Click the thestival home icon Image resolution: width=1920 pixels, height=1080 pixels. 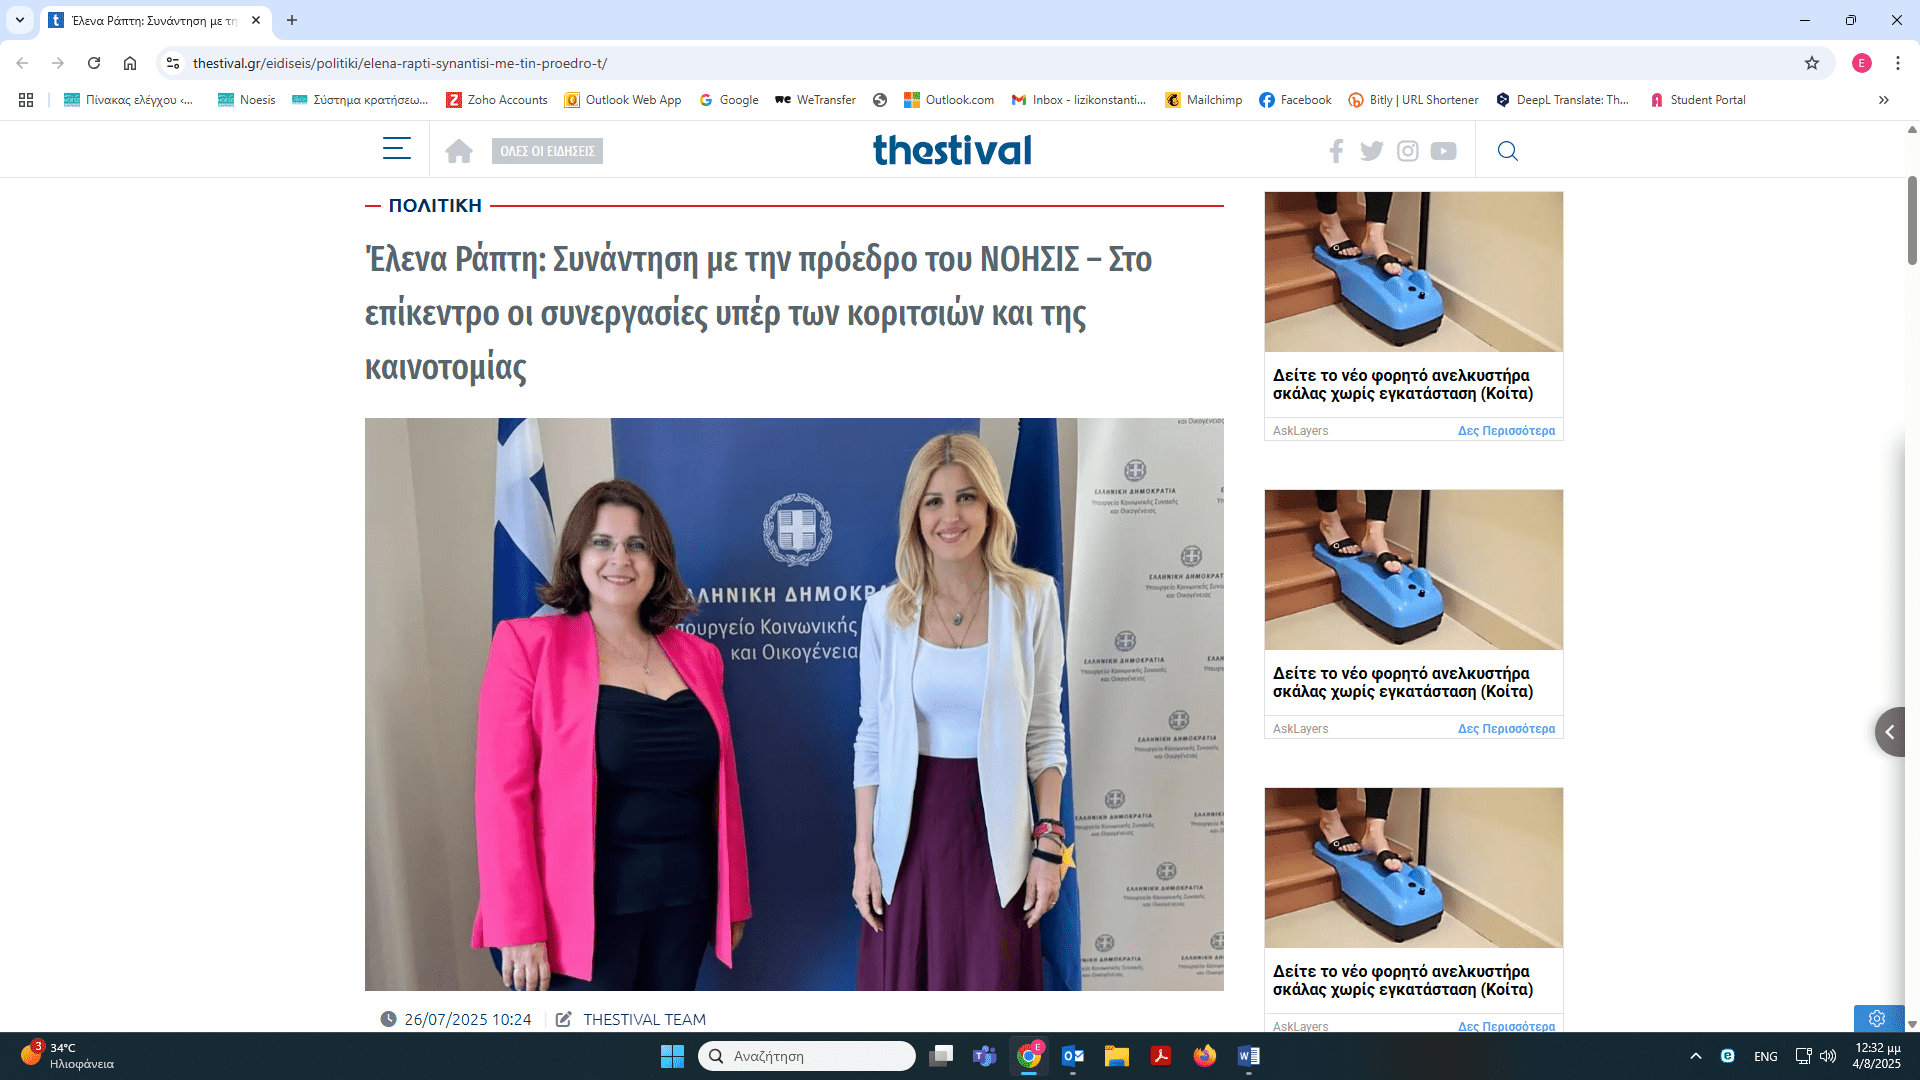point(459,151)
